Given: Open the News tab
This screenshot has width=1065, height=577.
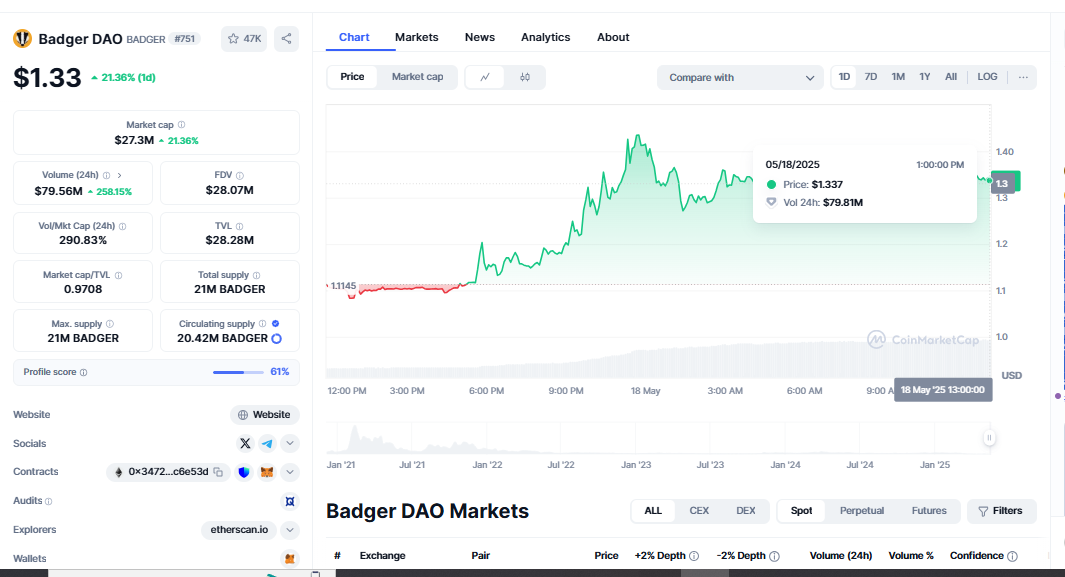Looking at the screenshot, I should click(480, 37).
